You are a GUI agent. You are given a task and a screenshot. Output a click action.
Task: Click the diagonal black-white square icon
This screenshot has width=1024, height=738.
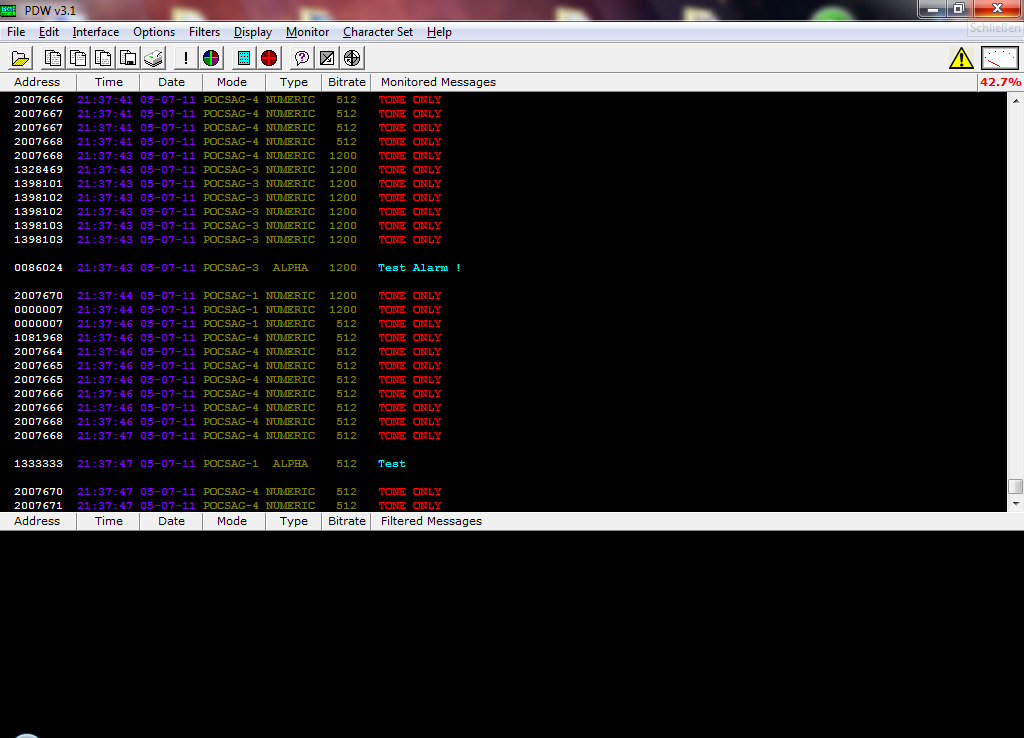327,58
